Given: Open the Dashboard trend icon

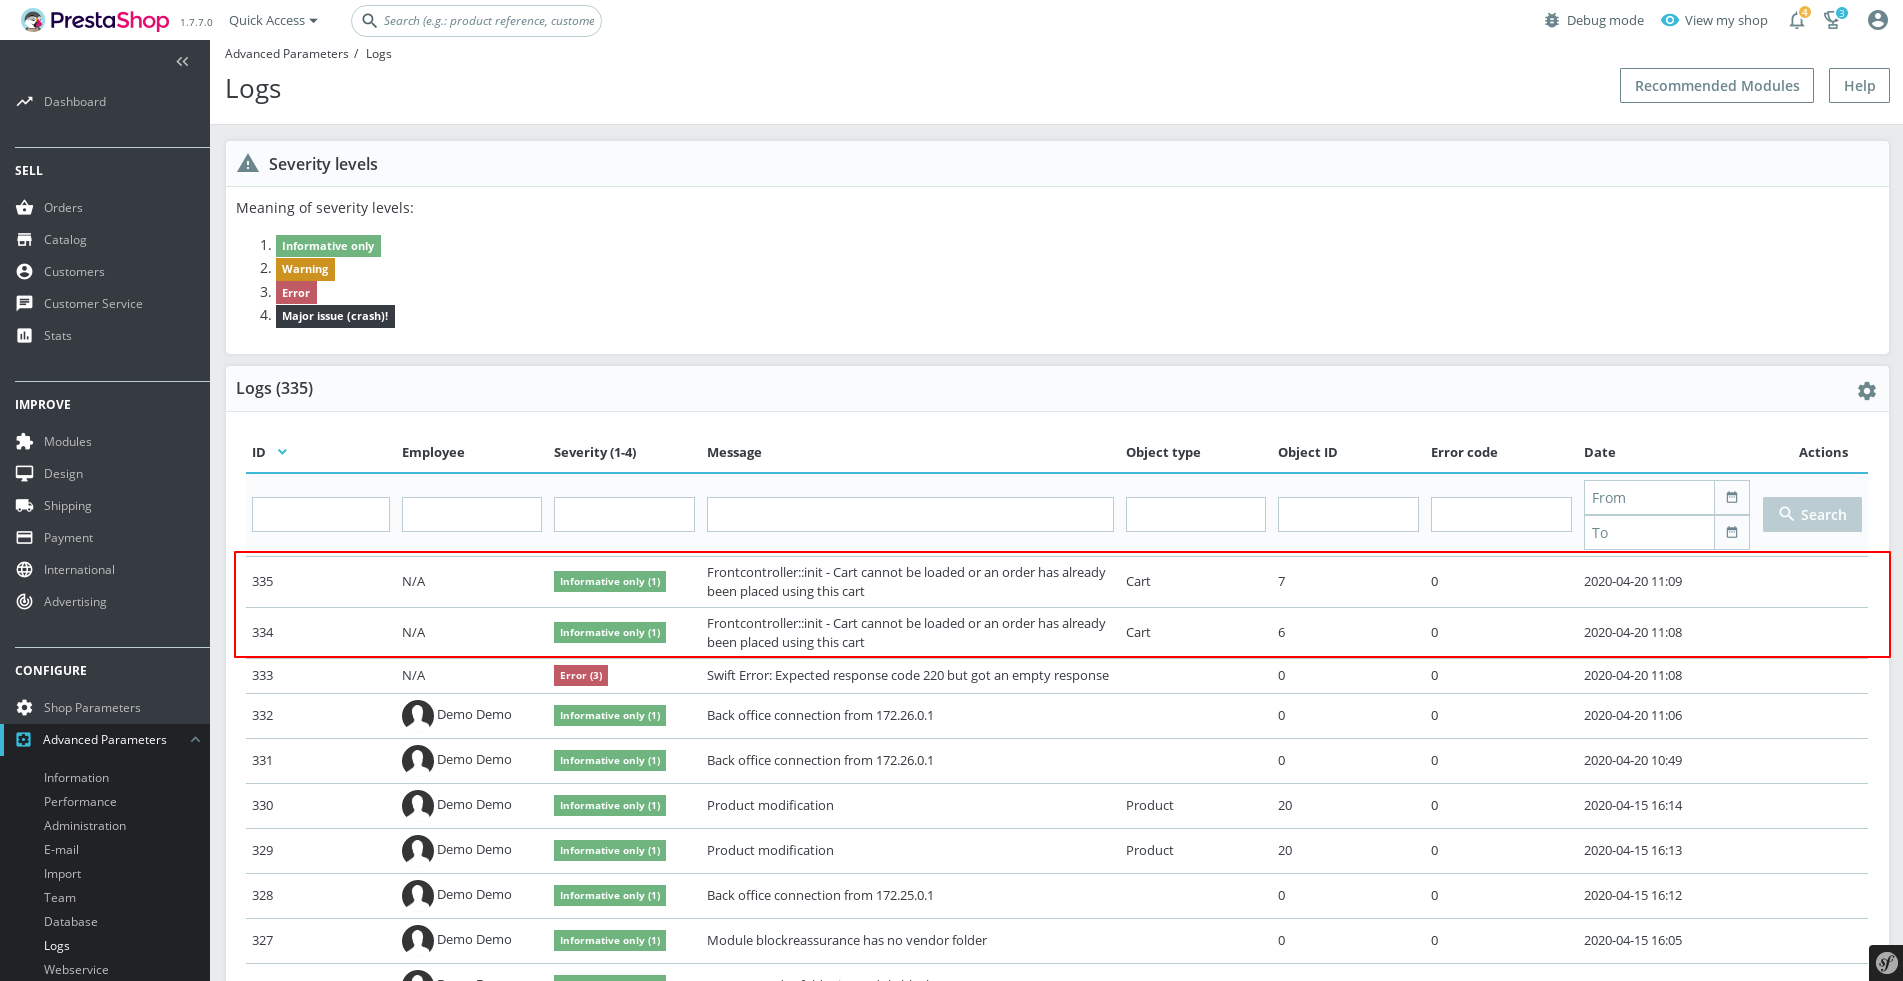Looking at the screenshot, I should (25, 102).
